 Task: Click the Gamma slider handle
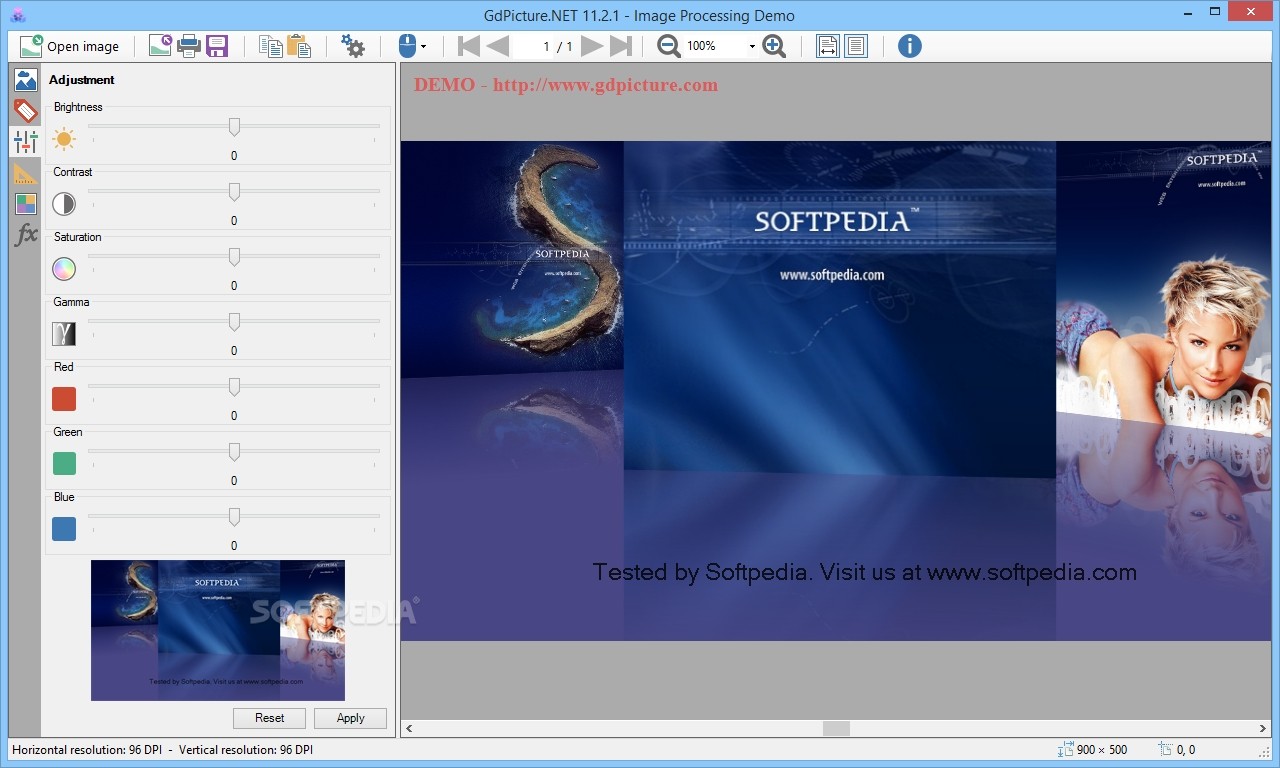[x=234, y=322]
